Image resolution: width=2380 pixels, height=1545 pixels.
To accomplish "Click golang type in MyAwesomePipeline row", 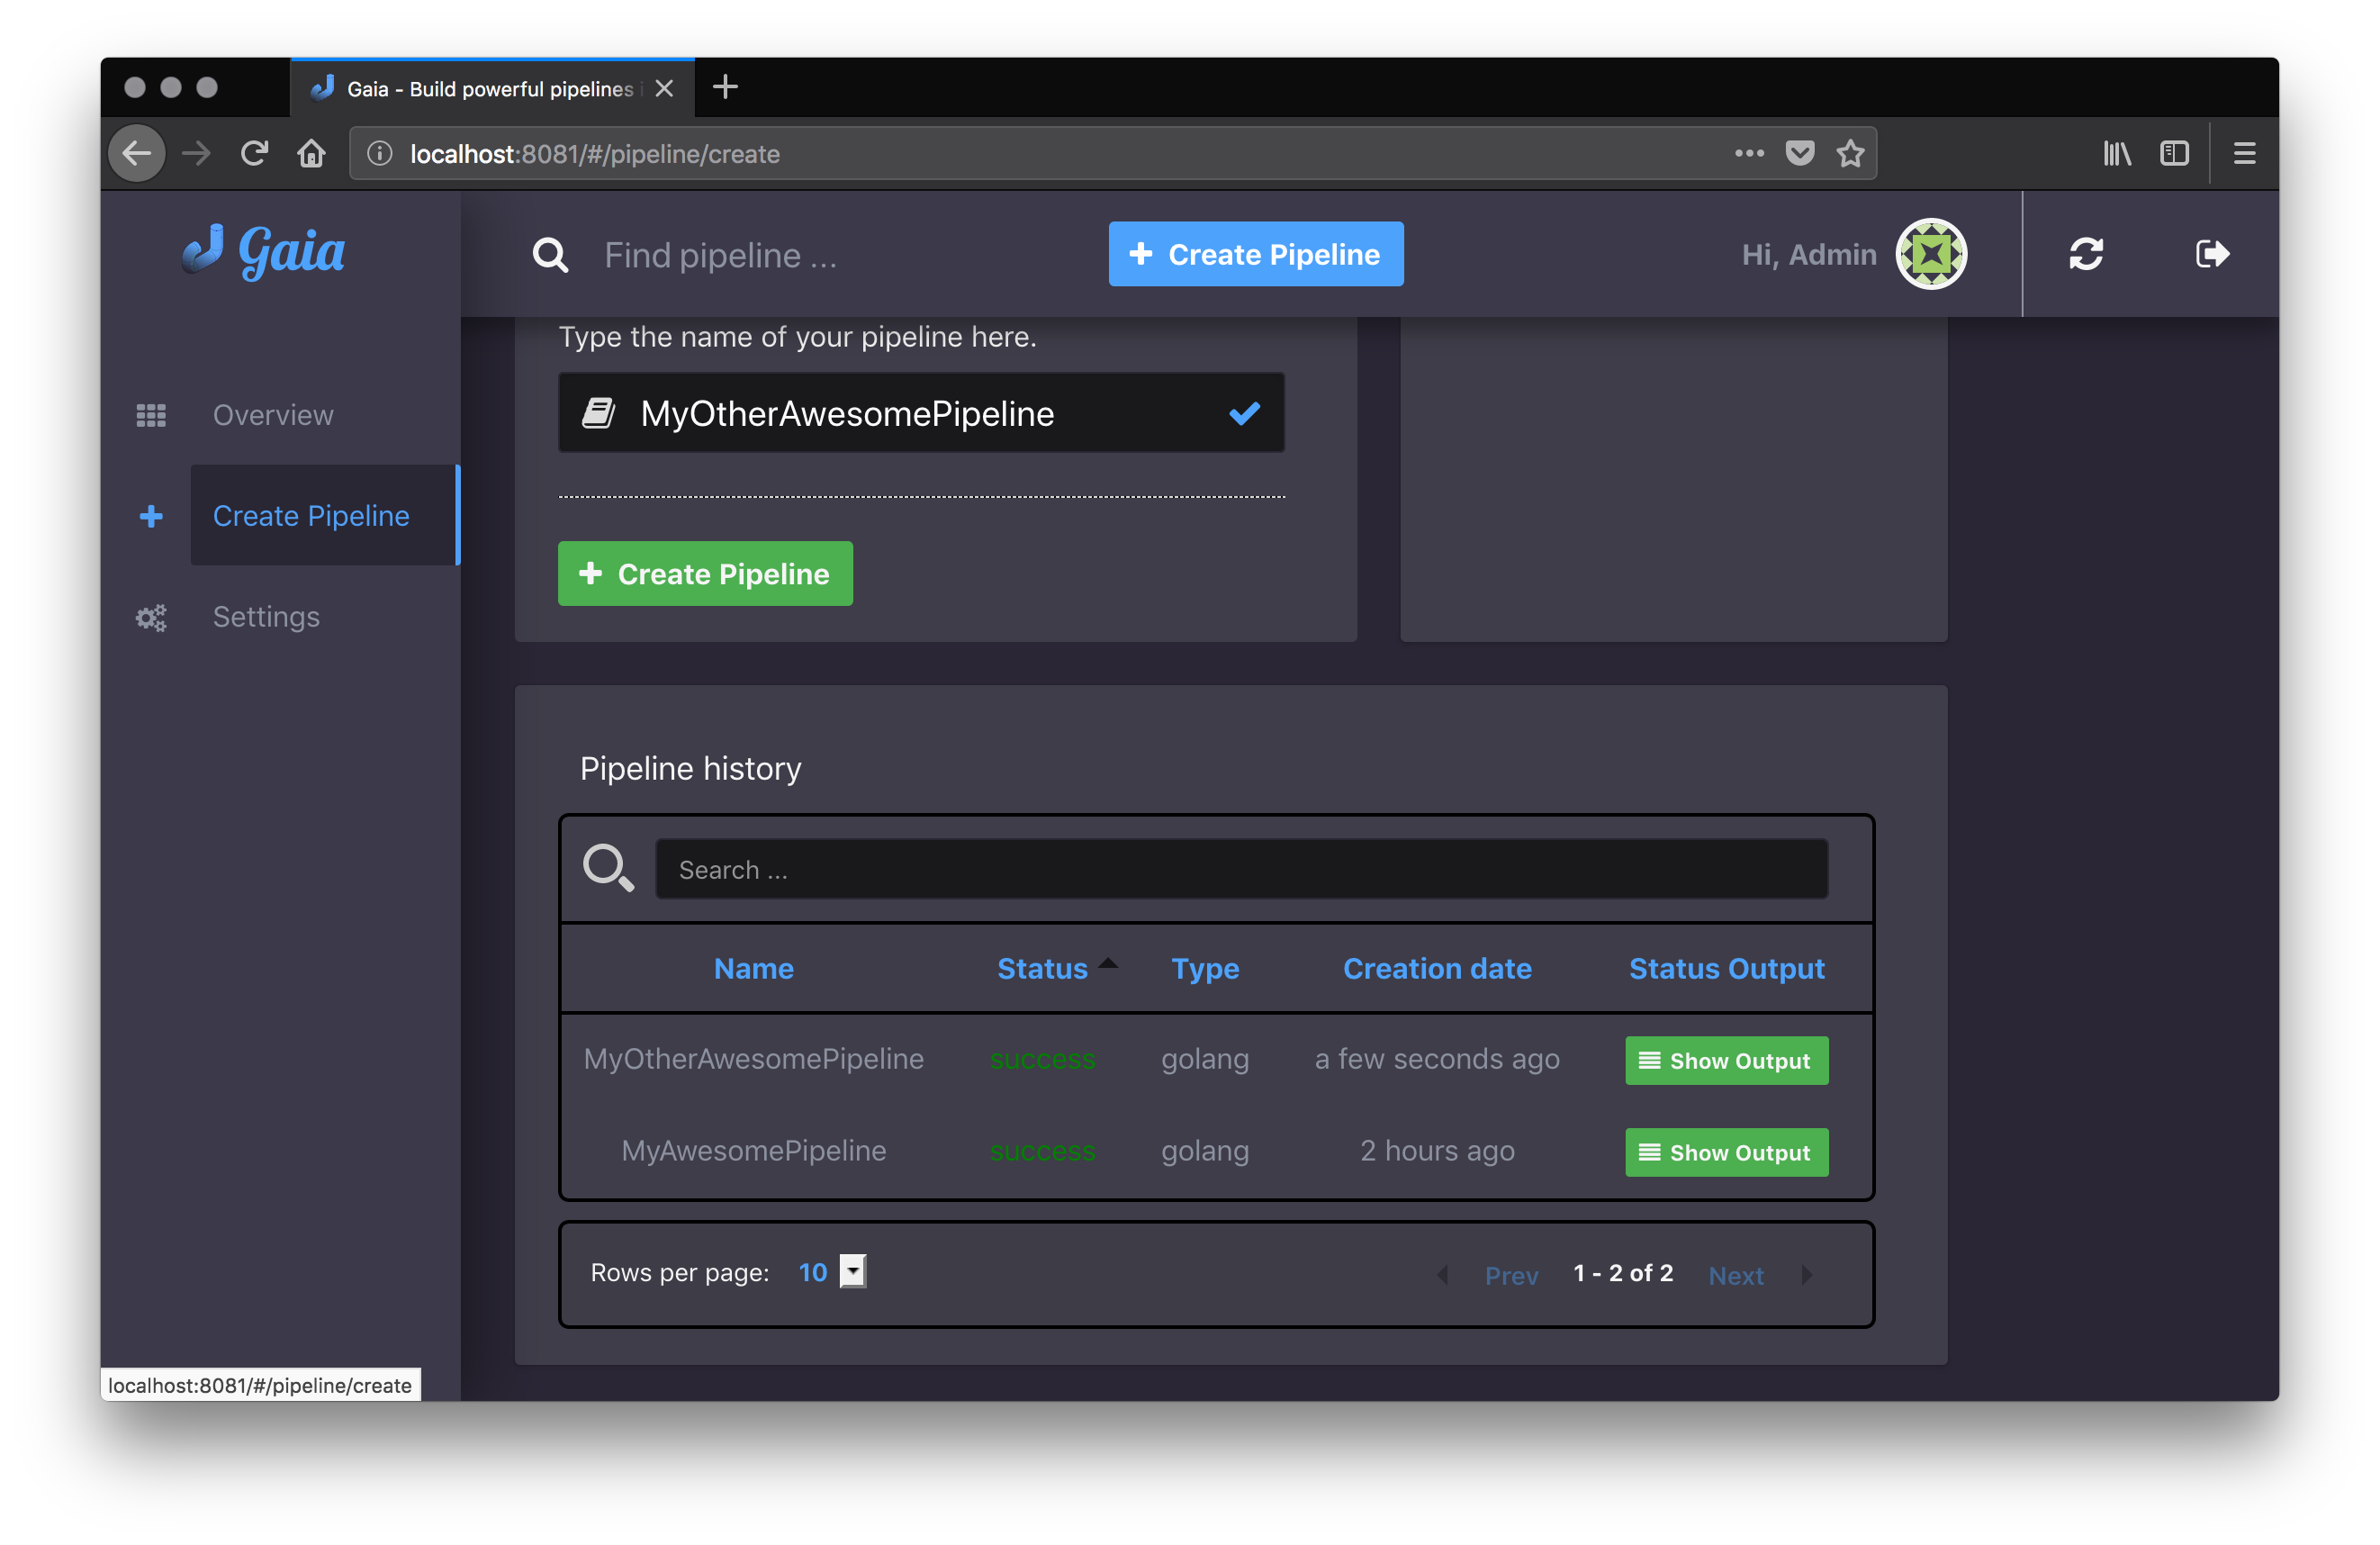I will pos(1204,1151).
